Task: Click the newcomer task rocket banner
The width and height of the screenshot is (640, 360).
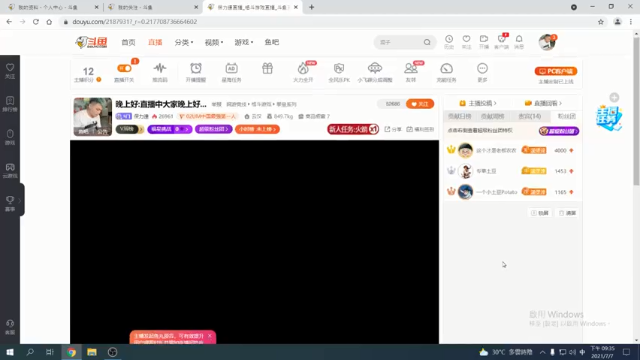Action: coord(353,129)
